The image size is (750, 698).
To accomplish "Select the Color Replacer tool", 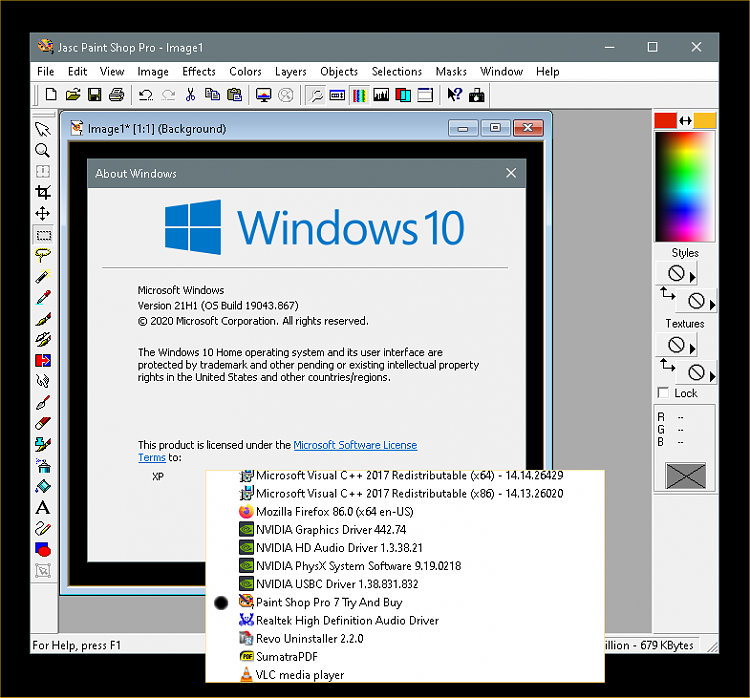I will point(43,360).
